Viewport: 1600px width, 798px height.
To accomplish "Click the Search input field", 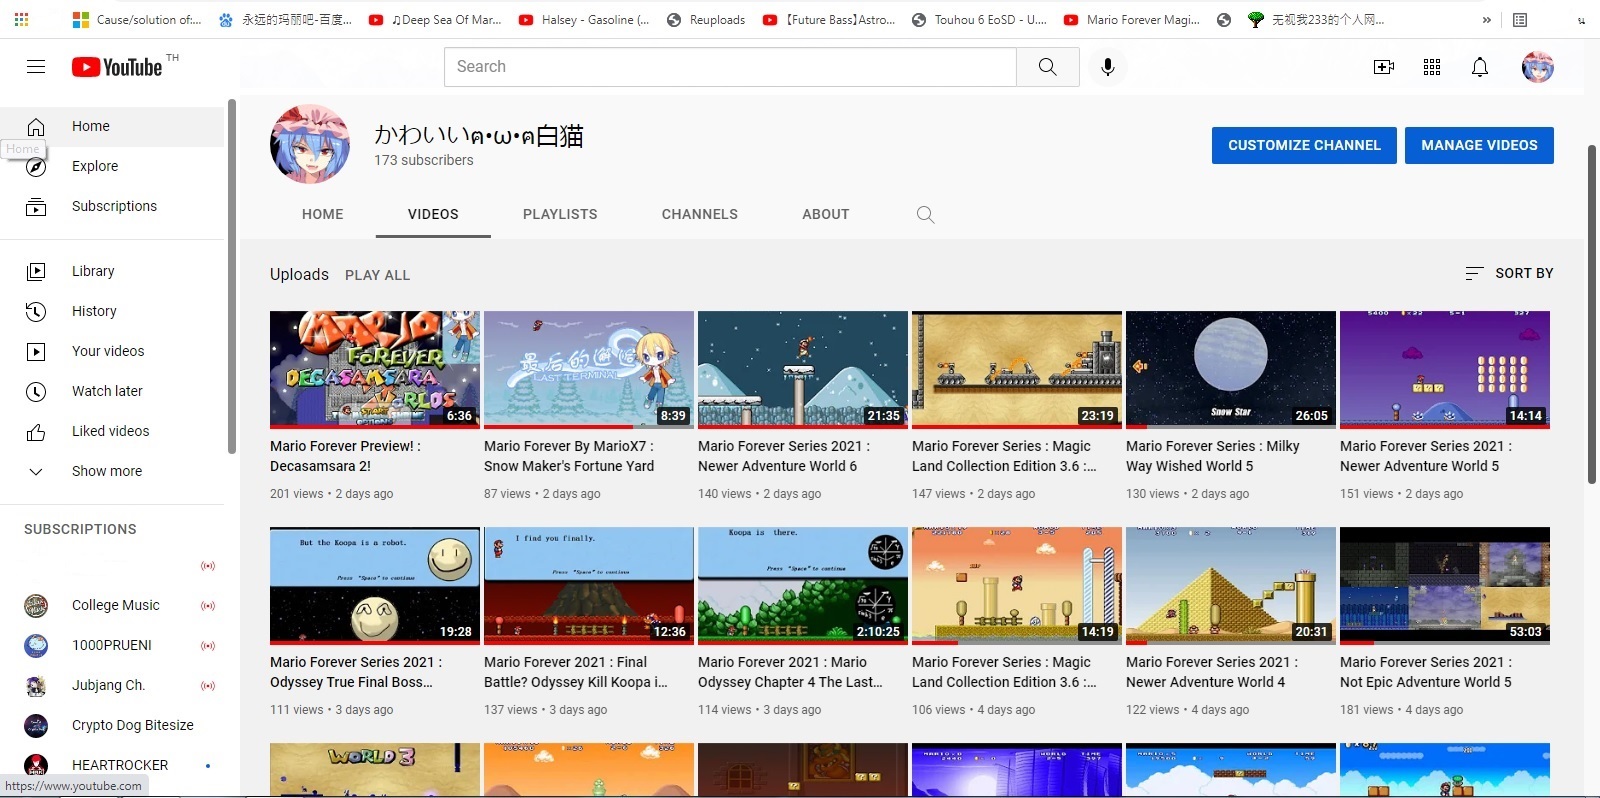I will tap(730, 67).
